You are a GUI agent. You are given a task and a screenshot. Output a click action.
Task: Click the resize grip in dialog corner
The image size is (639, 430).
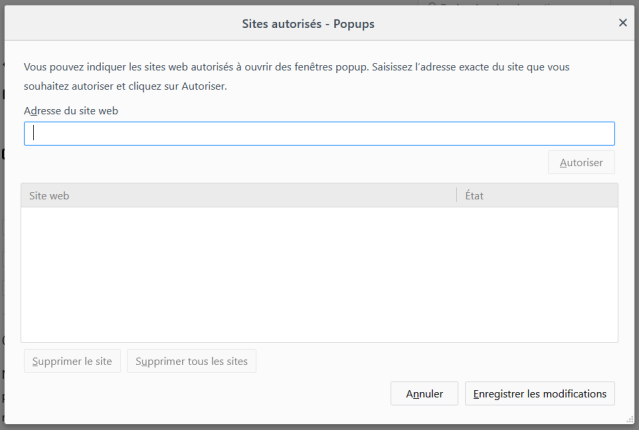[x=630, y=419]
